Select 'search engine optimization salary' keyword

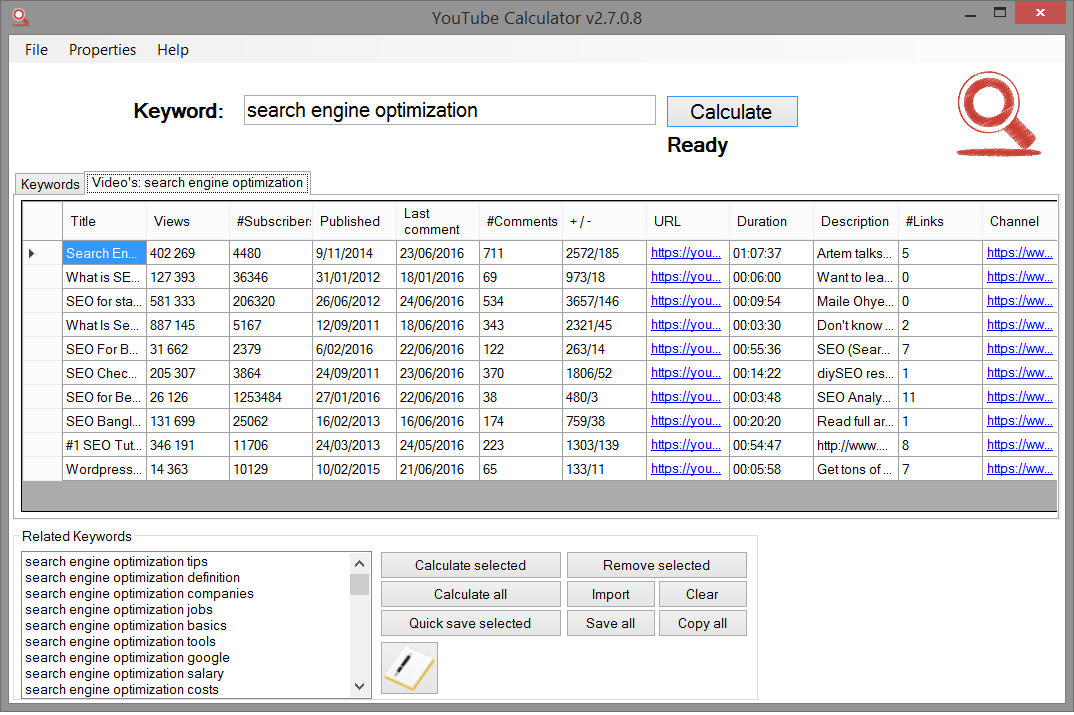[x=124, y=673]
